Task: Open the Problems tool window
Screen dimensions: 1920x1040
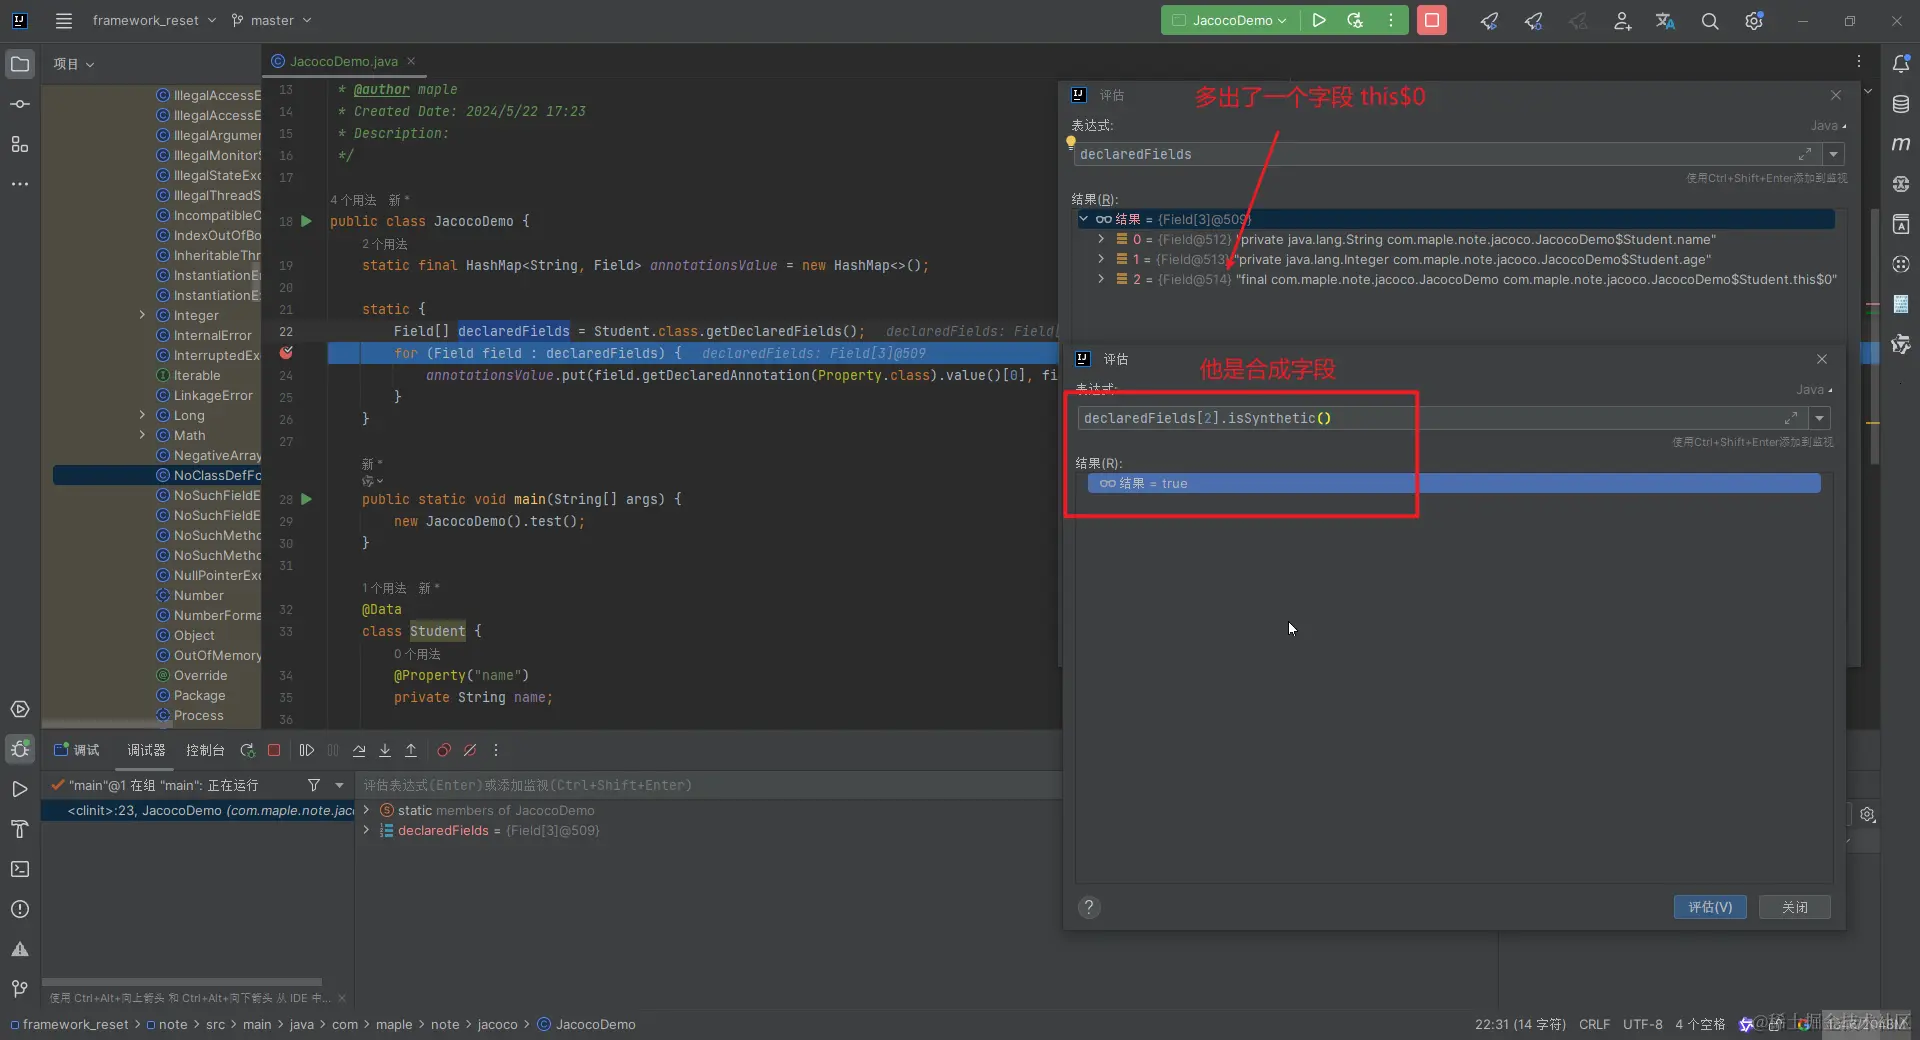Action: pyautogui.click(x=20, y=909)
